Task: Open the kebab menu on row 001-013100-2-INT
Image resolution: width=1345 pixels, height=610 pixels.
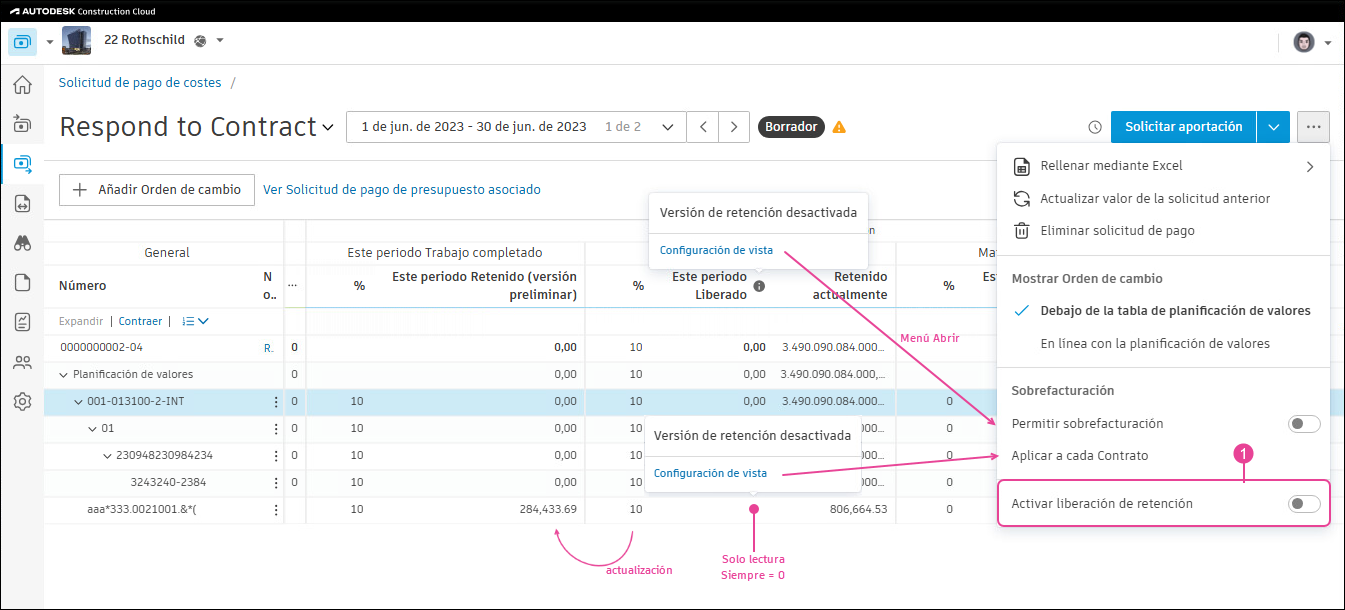Action: (x=277, y=401)
